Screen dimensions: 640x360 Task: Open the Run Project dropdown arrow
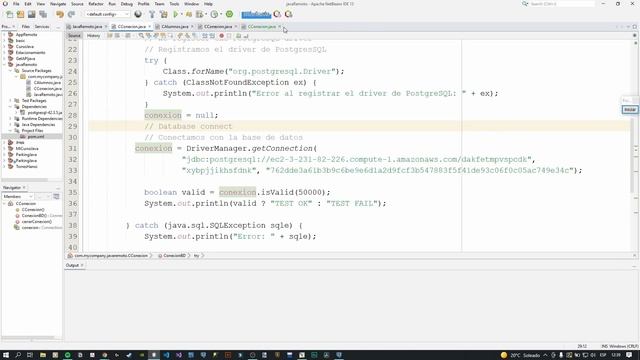181,14
